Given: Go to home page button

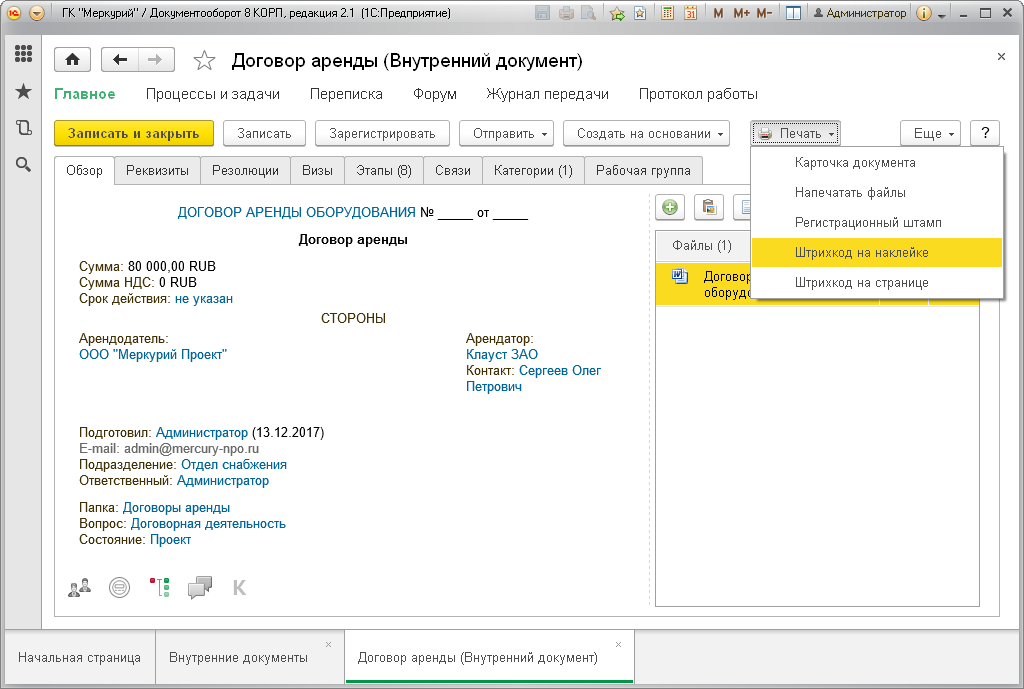Looking at the screenshot, I should (x=72, y=60).
